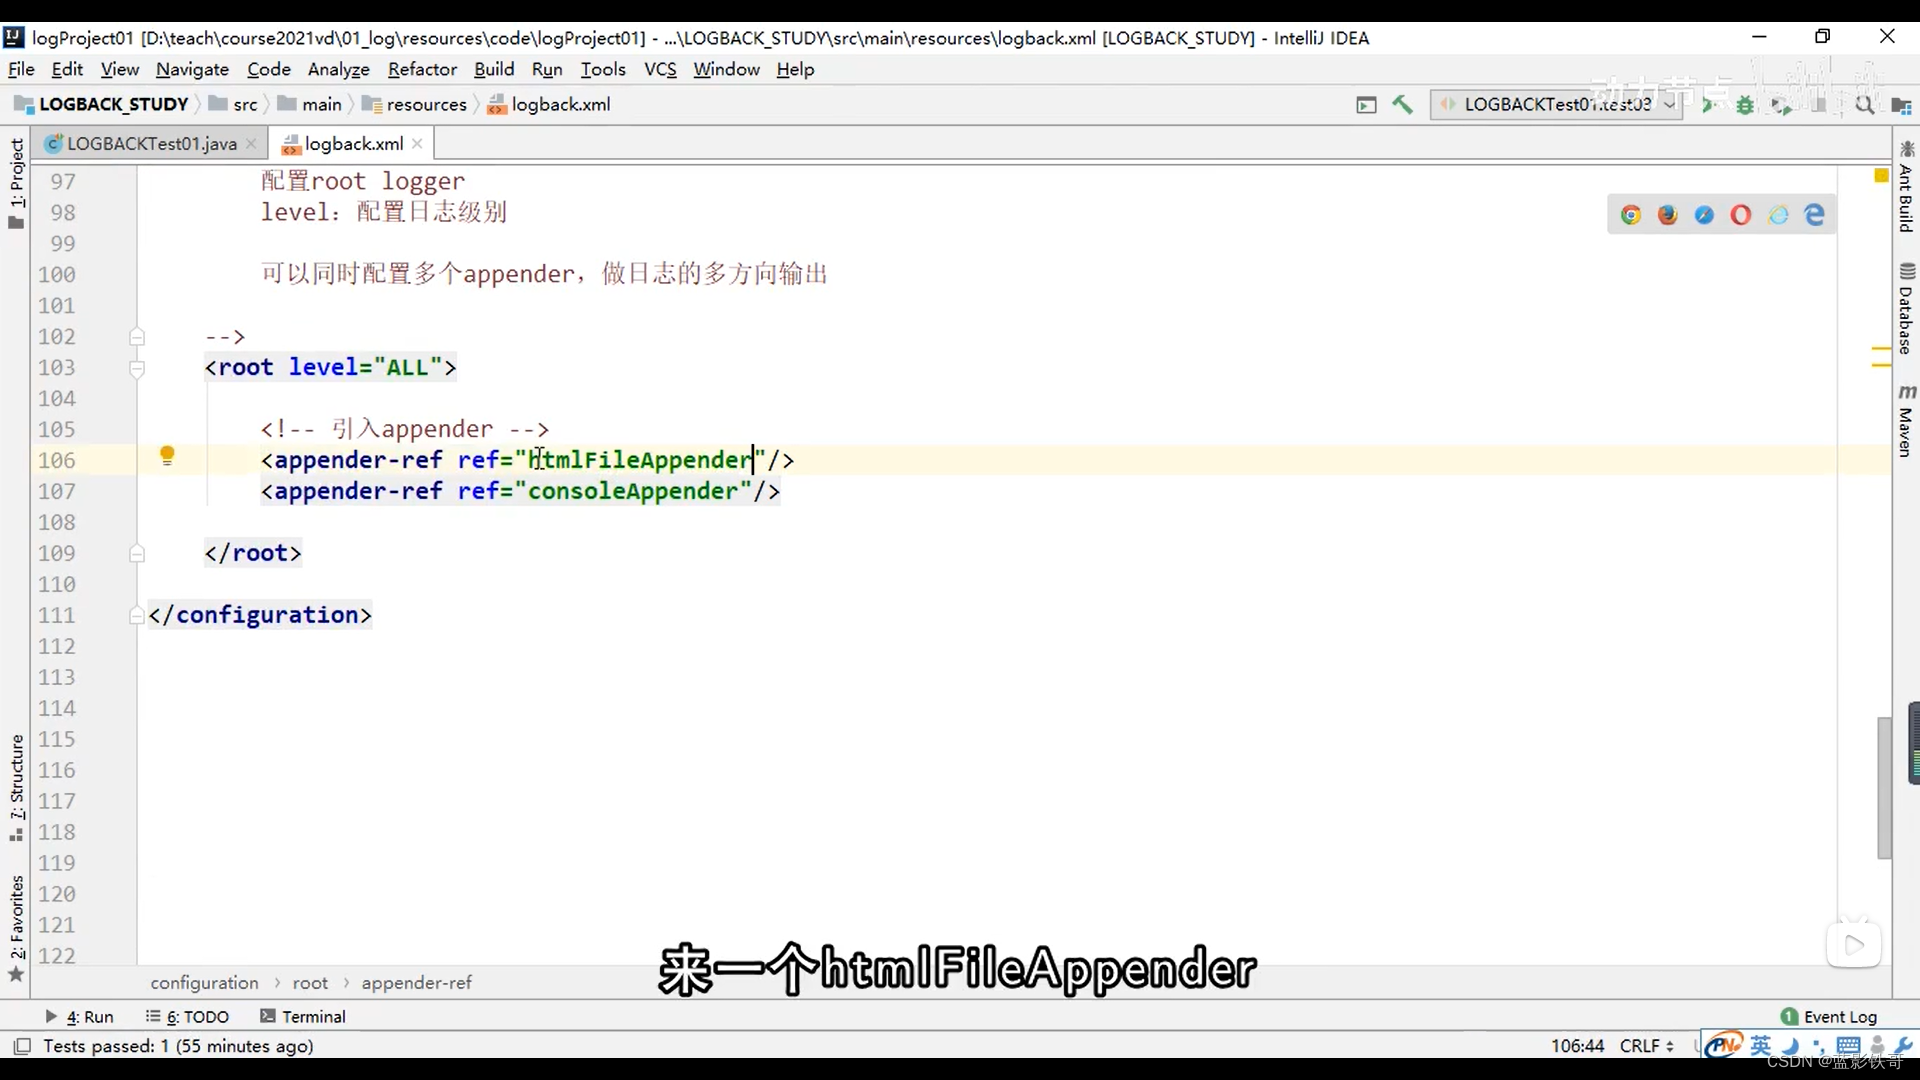1920x1080 pixels.
Task: Open the View menu
Action: point(119,69)
